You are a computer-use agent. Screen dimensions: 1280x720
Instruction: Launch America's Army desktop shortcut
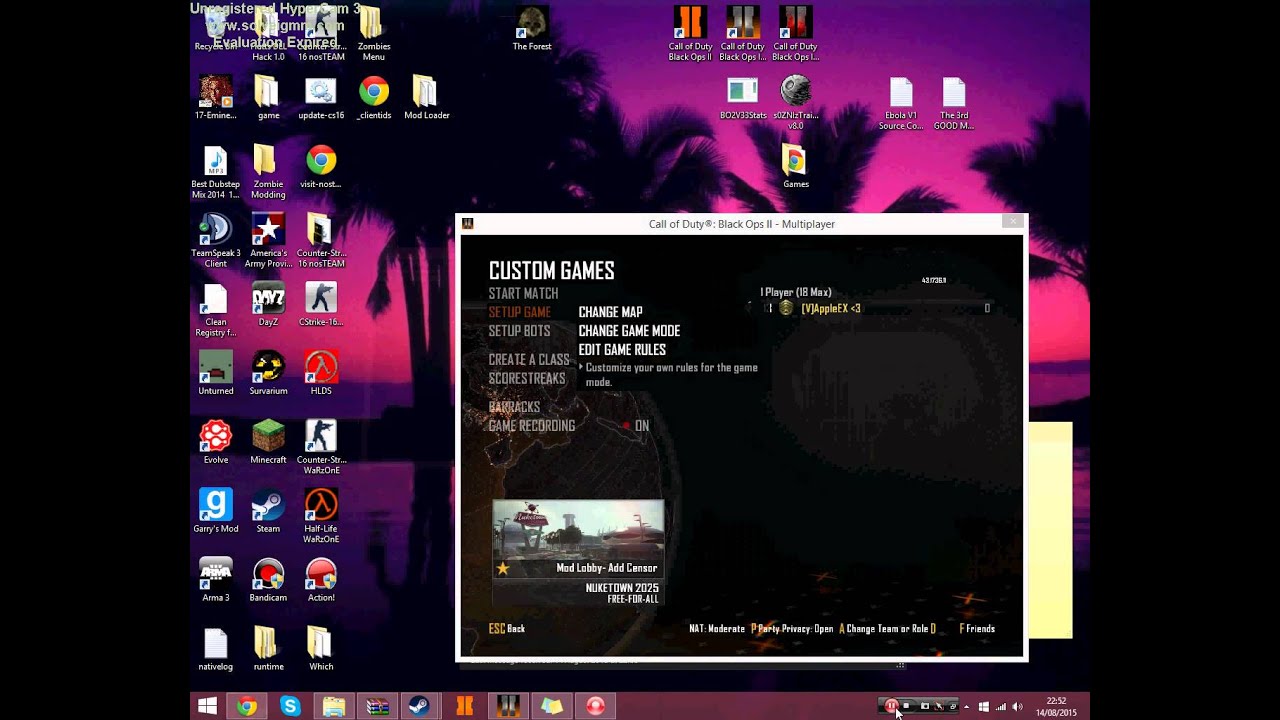click(x=268, y=240)
